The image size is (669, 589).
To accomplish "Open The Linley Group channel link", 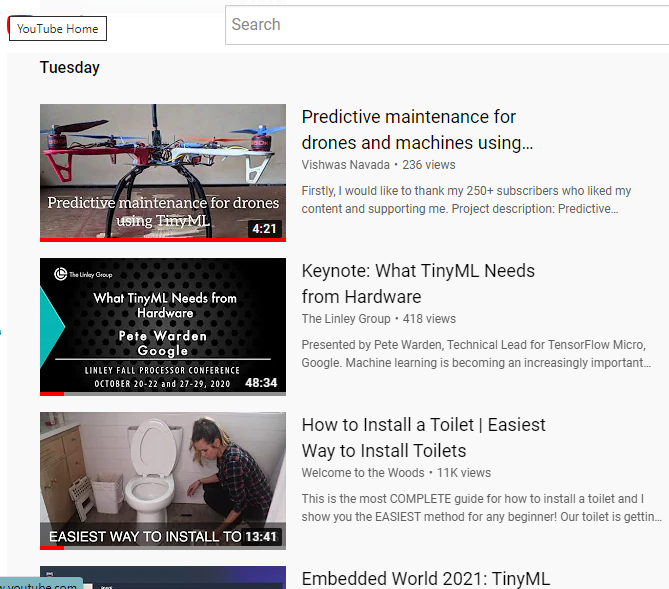I will (x=346, y=319).
